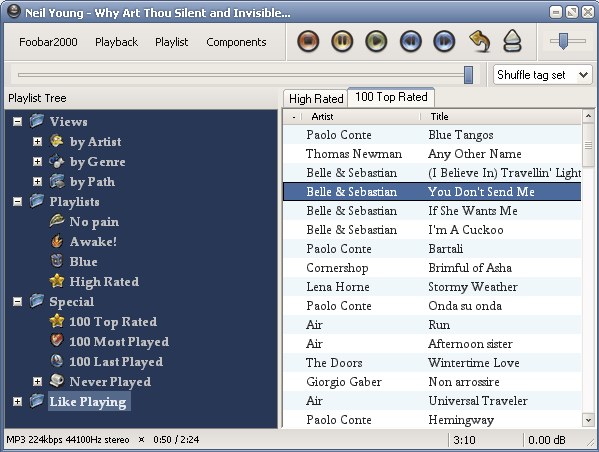Skip to previous track button

pyautogui.click(x=410, y=41)
